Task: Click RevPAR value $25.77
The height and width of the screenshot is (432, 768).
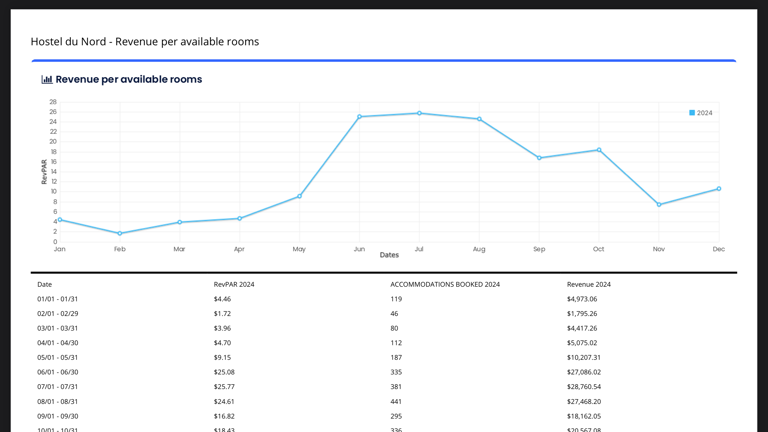Action: 224,387
